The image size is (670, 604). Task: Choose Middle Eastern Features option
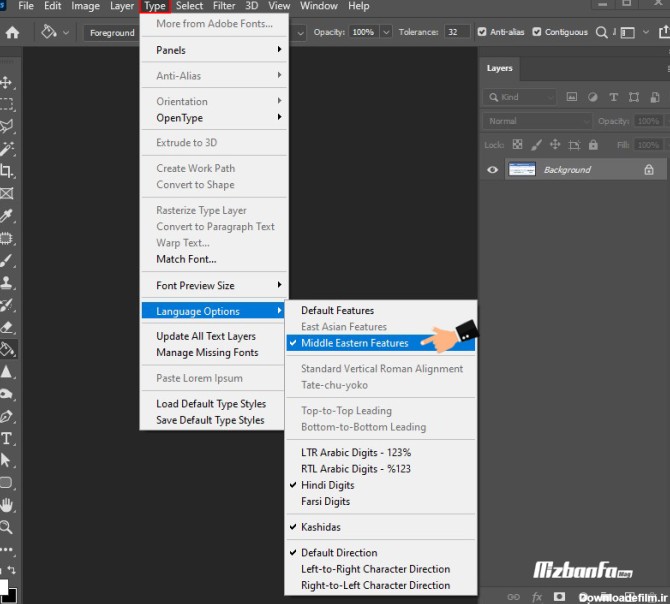tap(355, 343)
